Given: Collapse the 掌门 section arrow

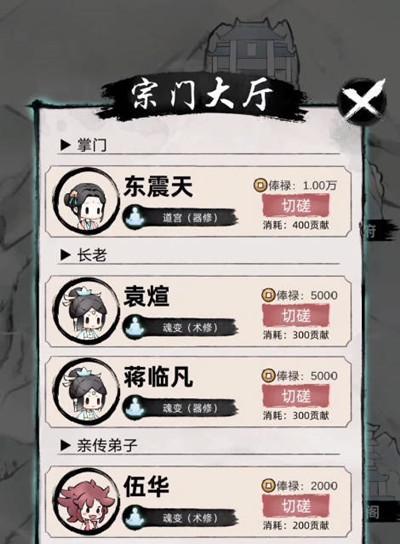Looking at the screenshot, I should 65,145.
